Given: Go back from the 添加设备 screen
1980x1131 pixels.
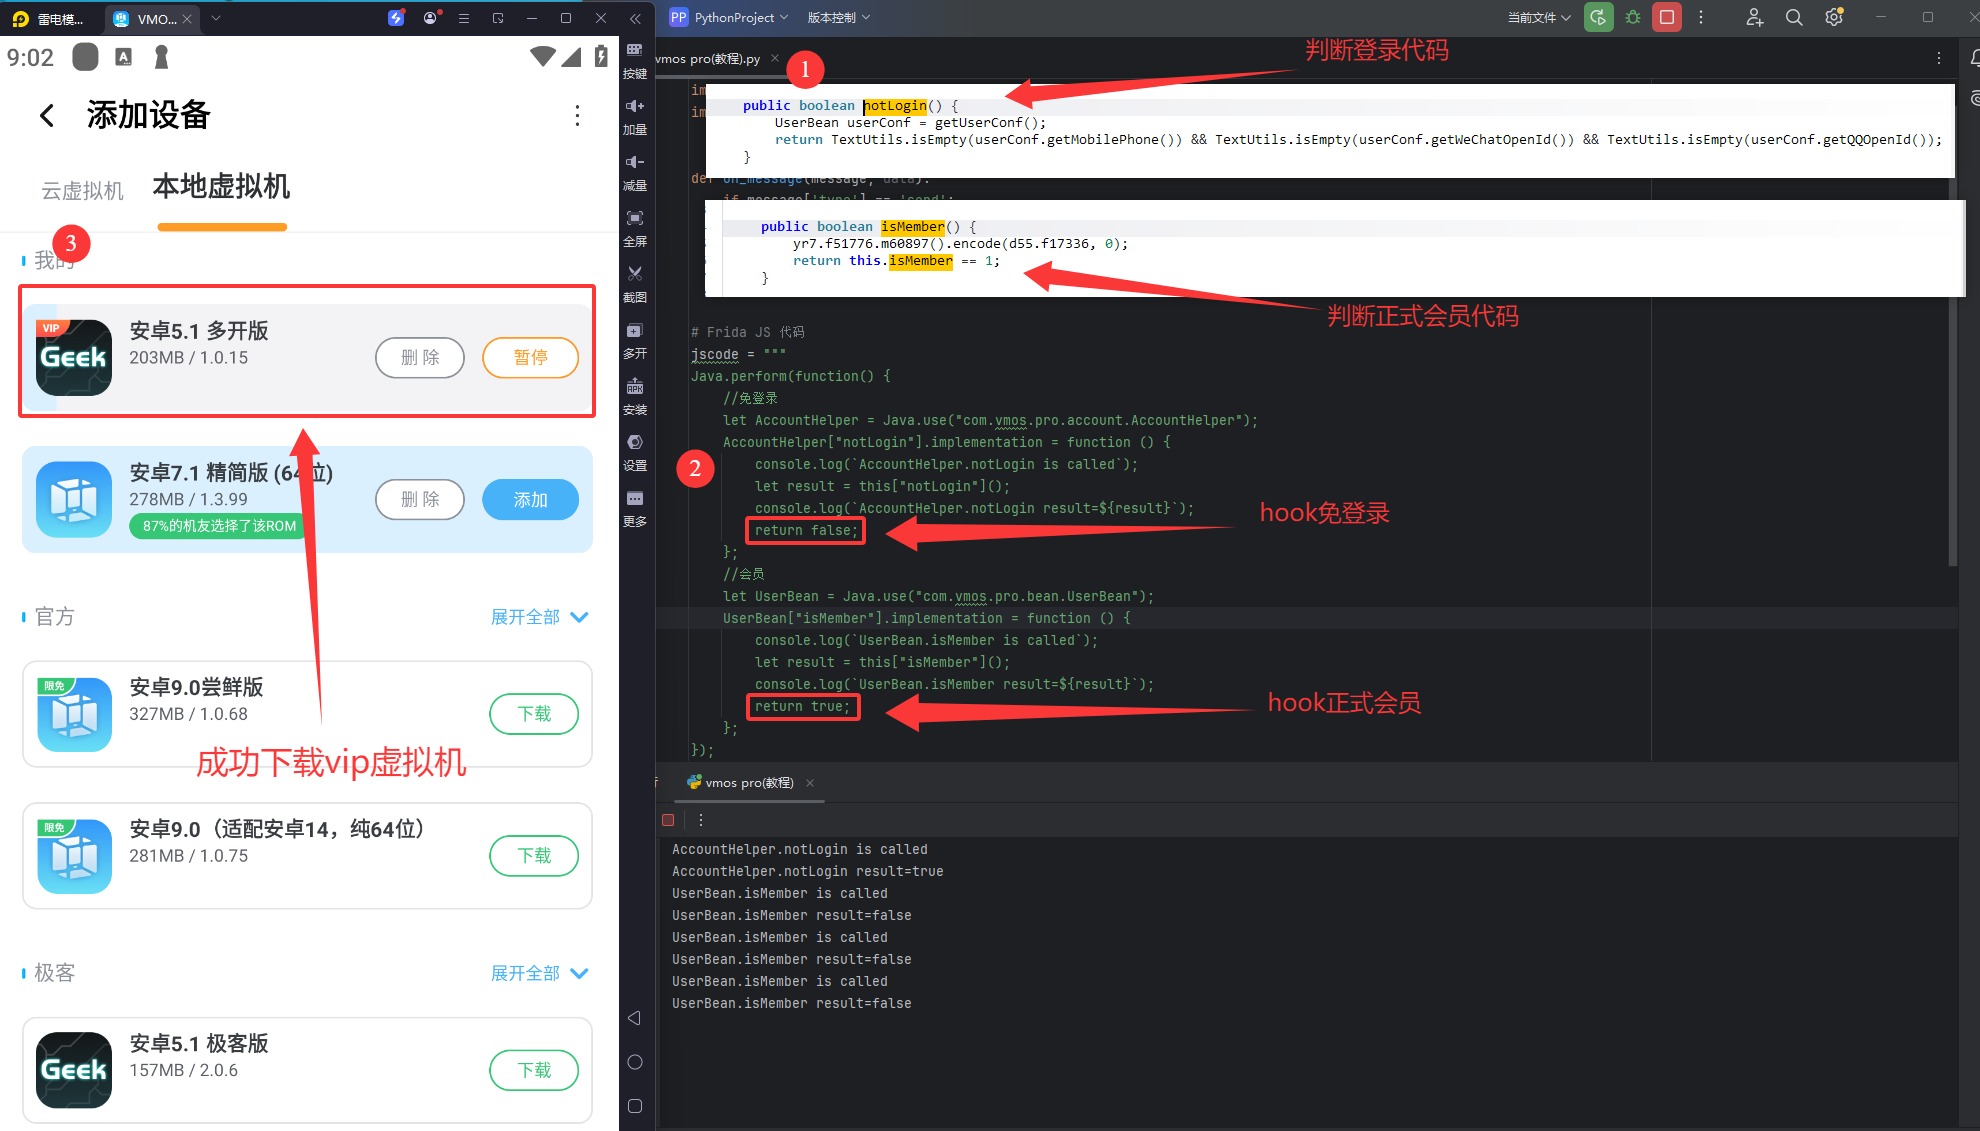Looking at the screenshot, I should pyautogui.click(x=47, y=115).
